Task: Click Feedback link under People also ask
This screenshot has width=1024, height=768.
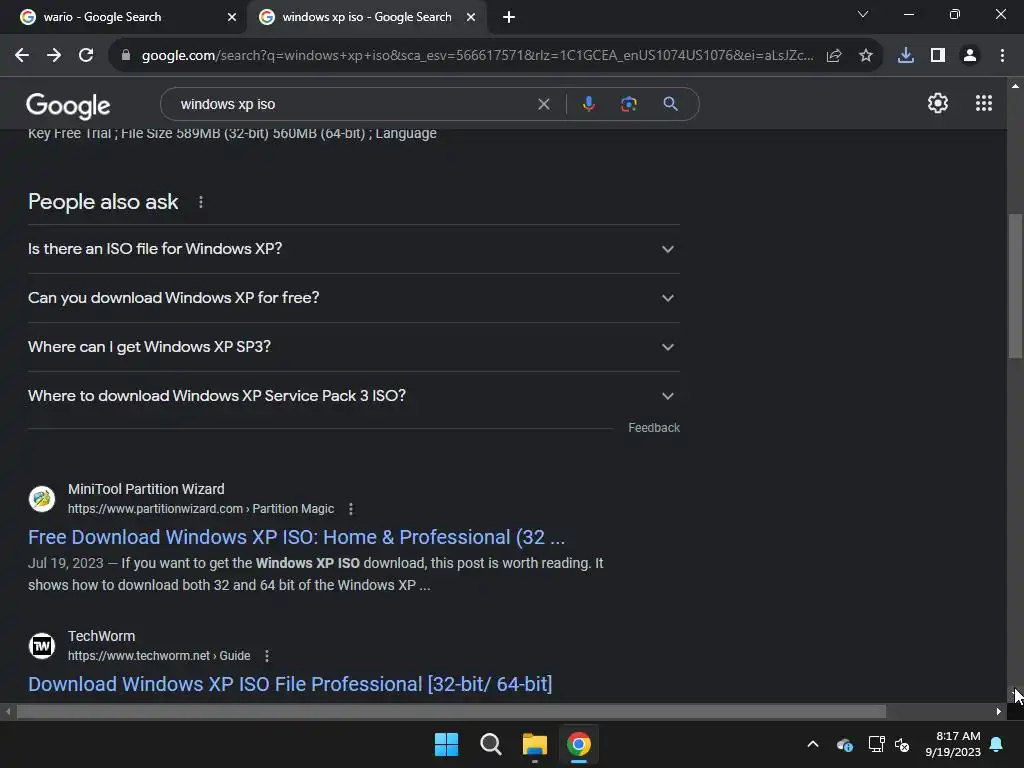Action: click(x=654, y=428)
